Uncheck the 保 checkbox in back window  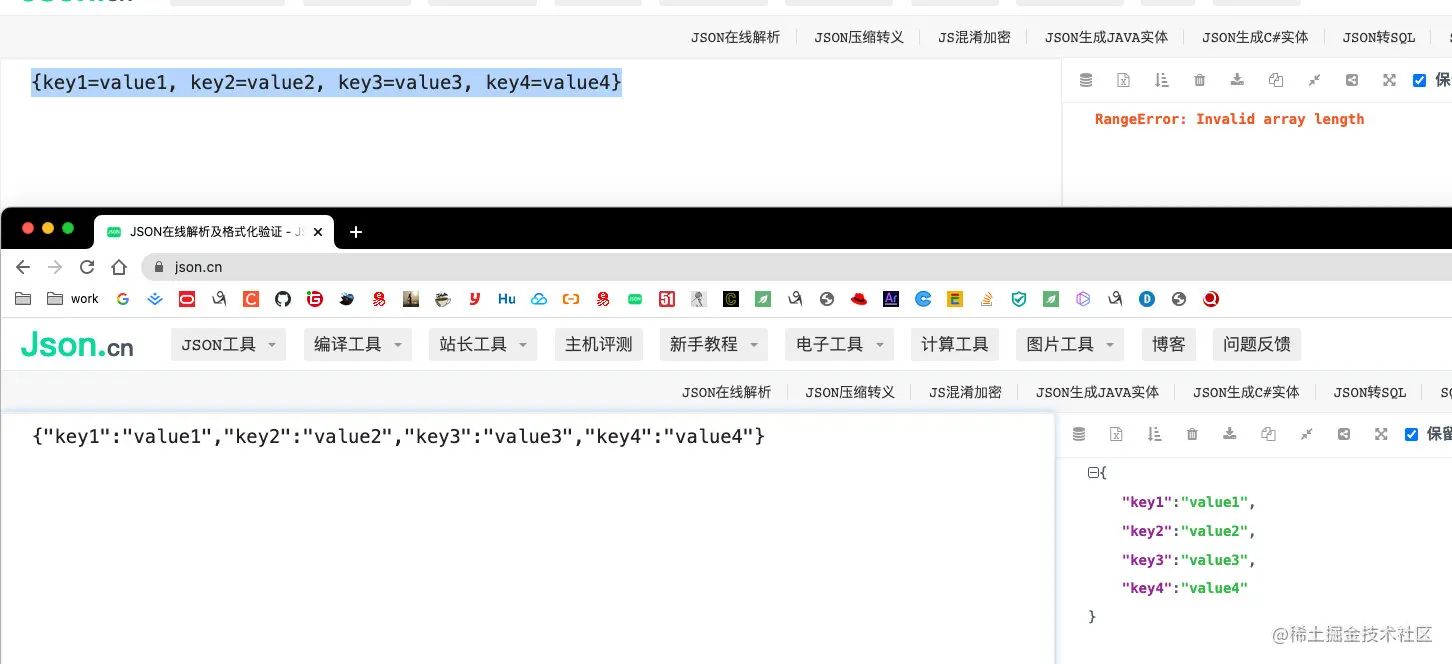pyautogui.click(x=1419, y=80)
